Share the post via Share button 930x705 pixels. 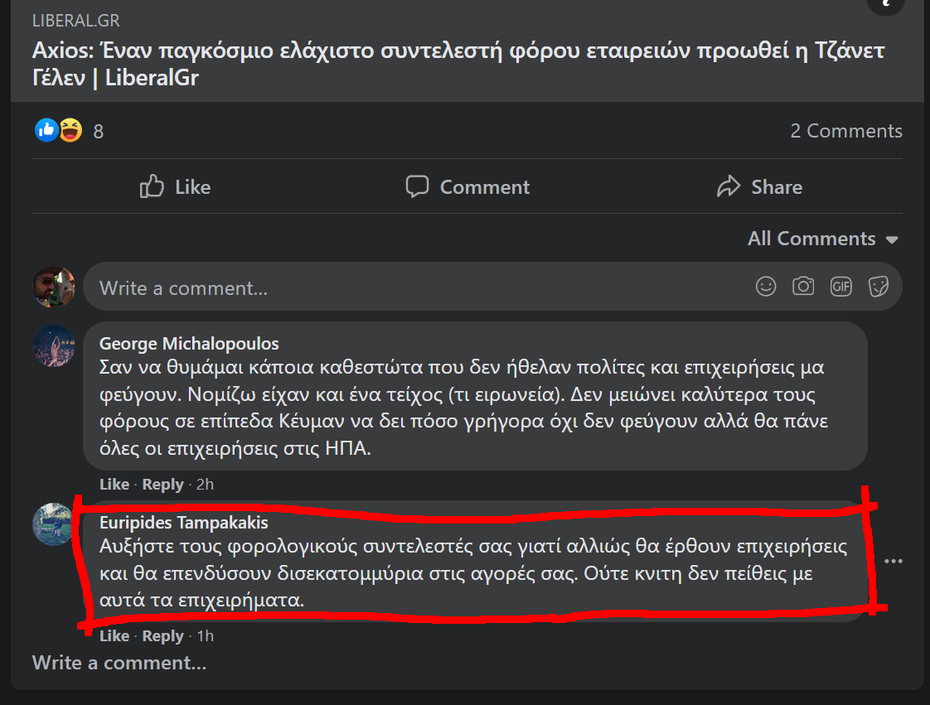(x=759, y=187)
